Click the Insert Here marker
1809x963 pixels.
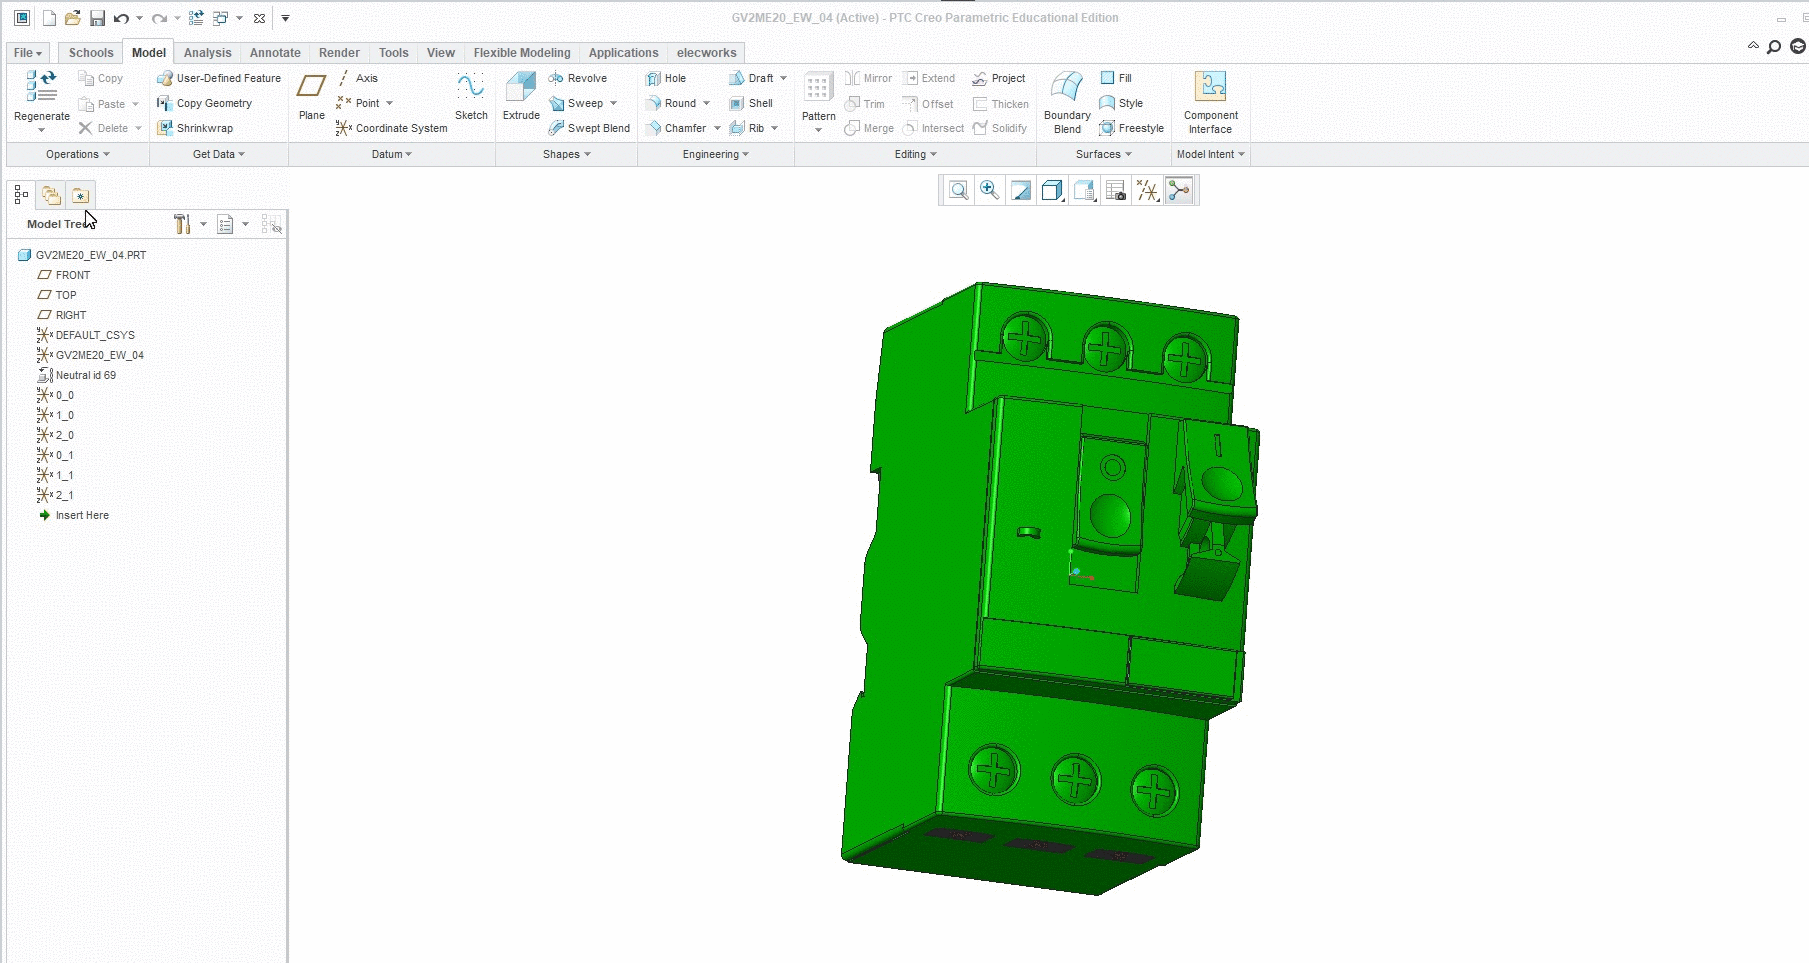[74, 515]
